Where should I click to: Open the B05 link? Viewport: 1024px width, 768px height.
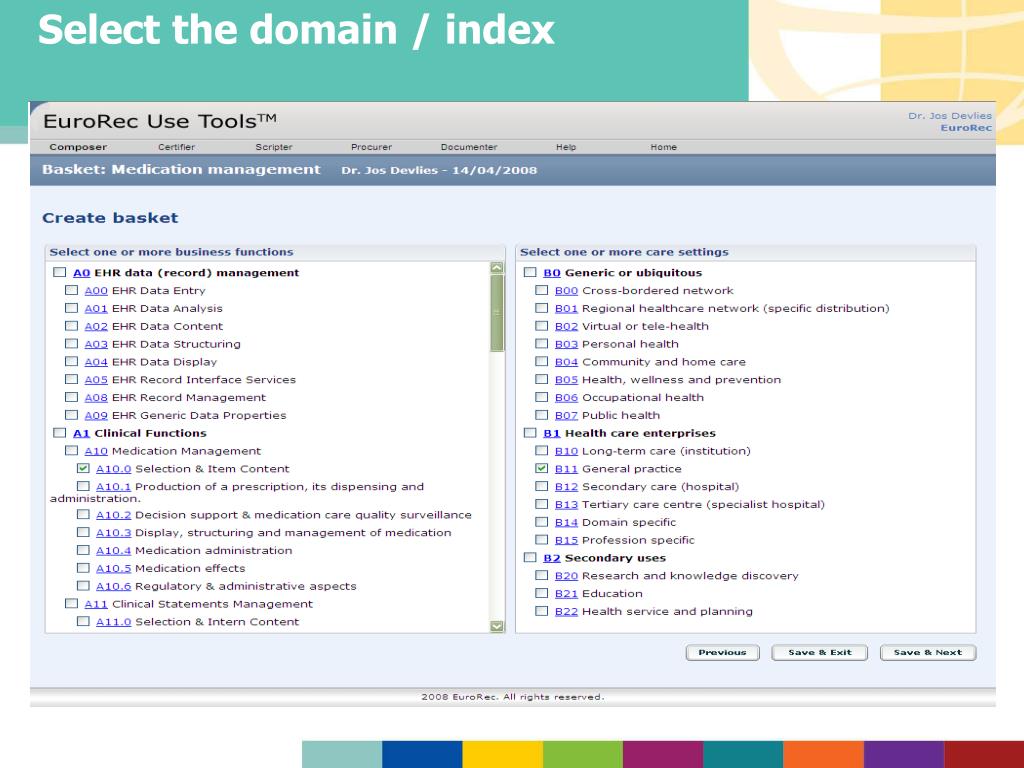coord(566,379)
